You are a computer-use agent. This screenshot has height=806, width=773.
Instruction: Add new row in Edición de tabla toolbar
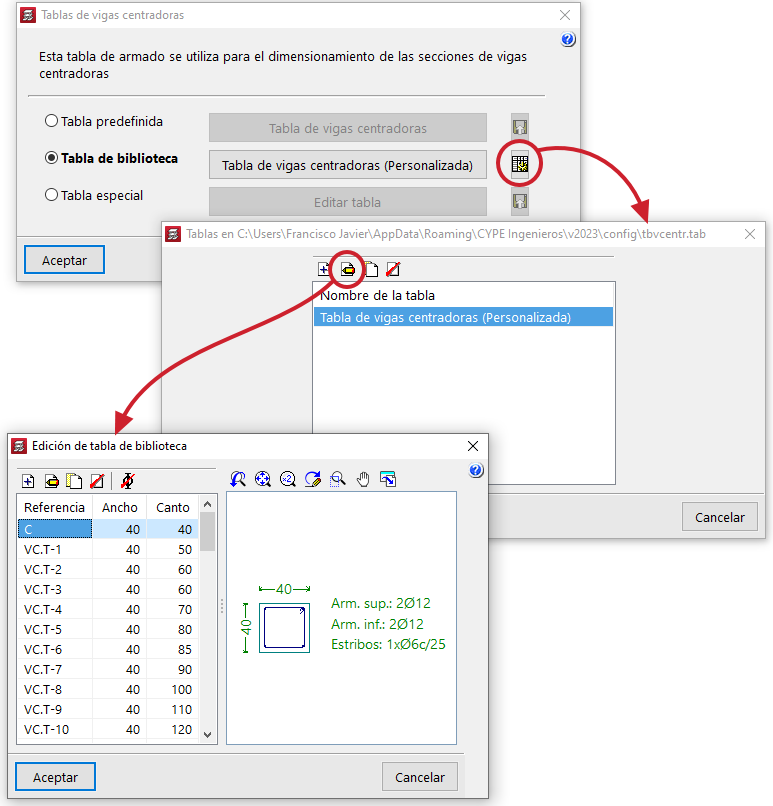tap(29, 481)
